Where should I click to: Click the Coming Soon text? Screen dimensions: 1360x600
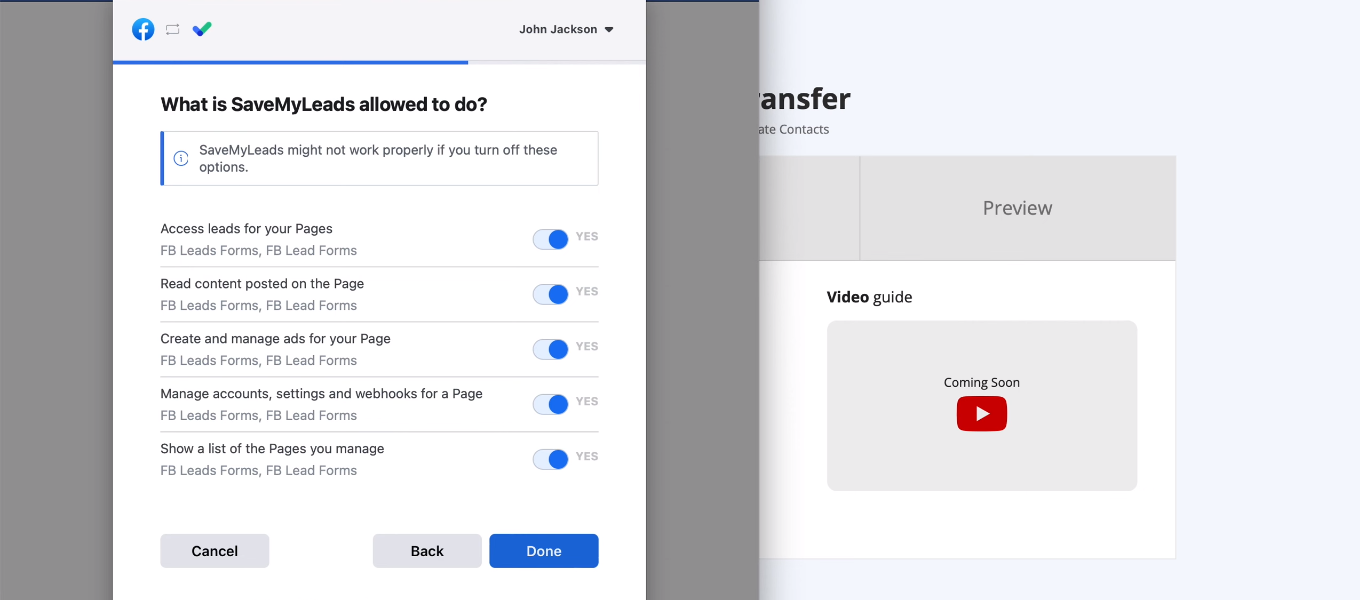[x=982, y=383]
